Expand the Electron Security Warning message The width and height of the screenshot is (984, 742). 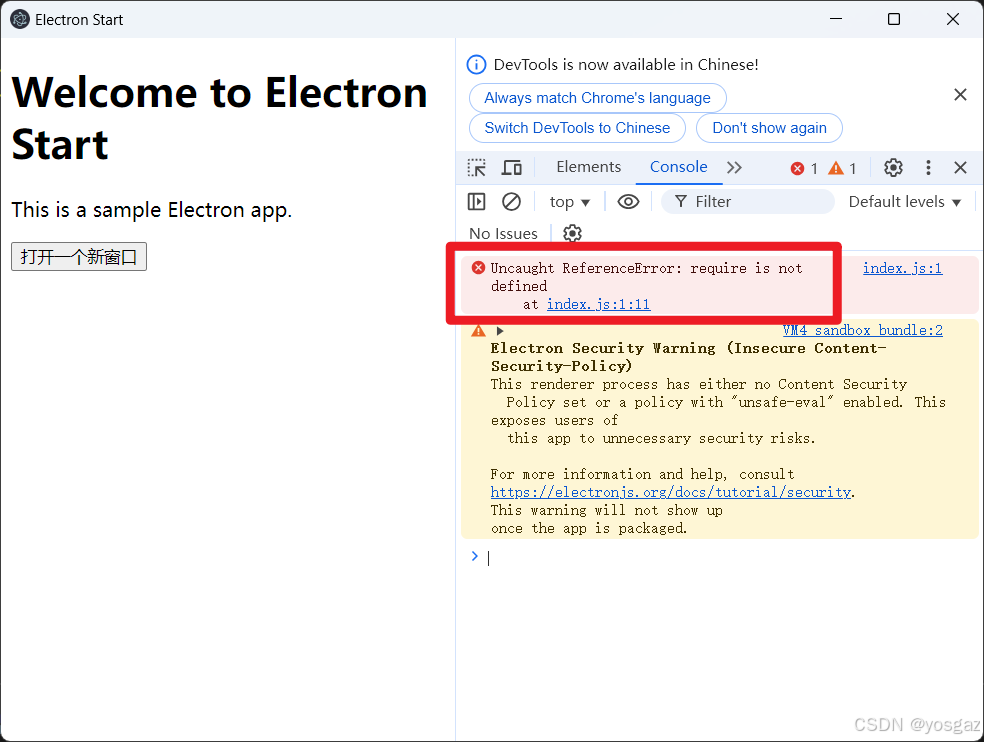point(499,330)
